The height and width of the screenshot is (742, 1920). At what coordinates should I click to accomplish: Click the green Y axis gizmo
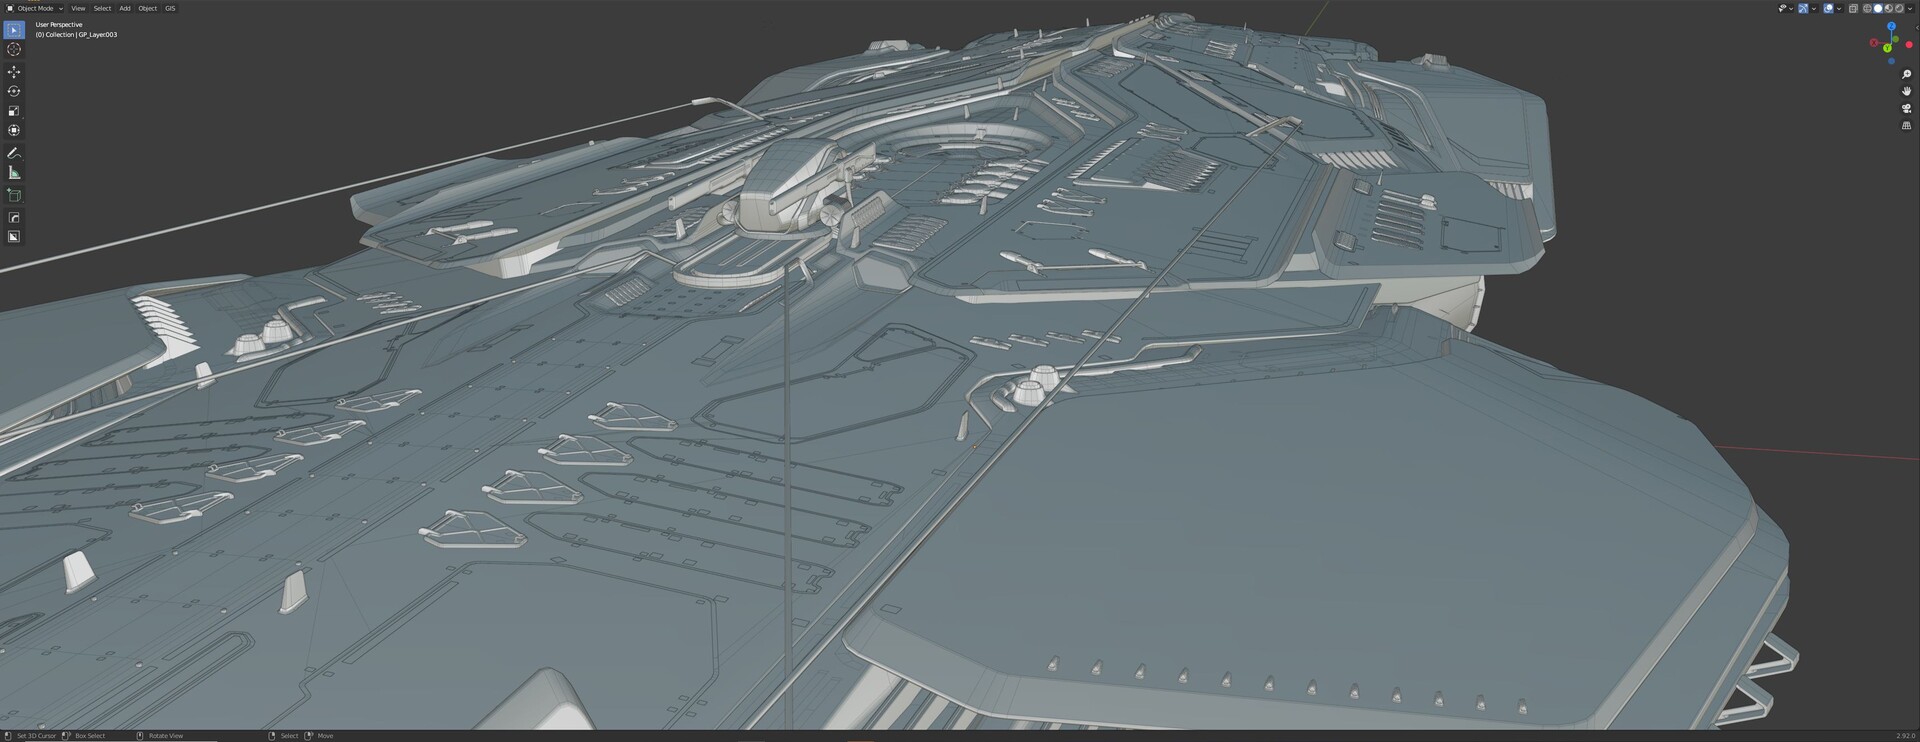tap(1887, 48)
